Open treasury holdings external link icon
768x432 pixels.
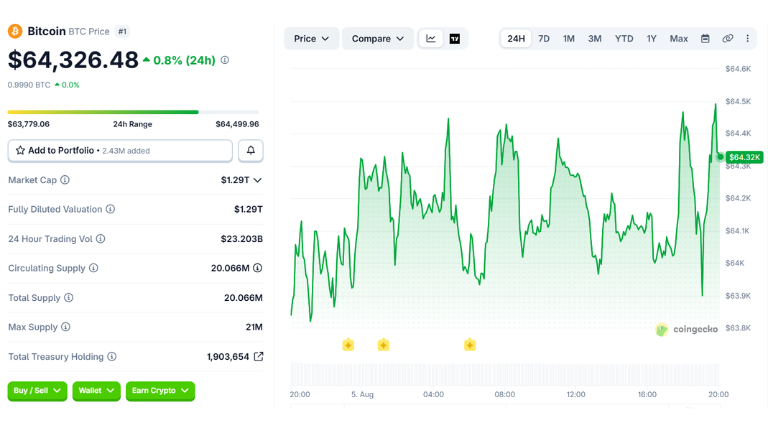pyautogui.click(x=258, y=357)
